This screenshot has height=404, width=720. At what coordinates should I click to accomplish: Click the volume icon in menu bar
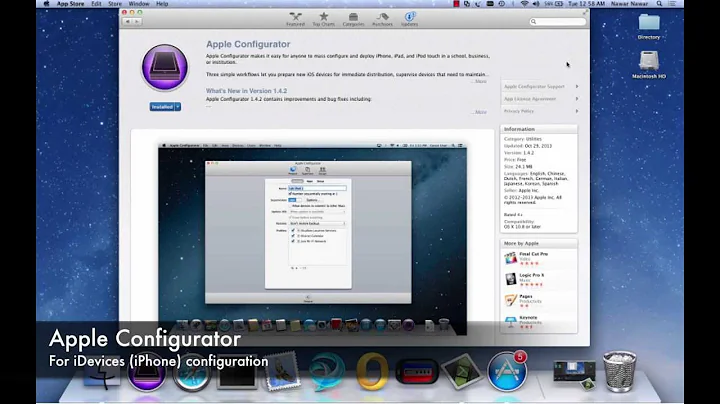tap(536, 4)
